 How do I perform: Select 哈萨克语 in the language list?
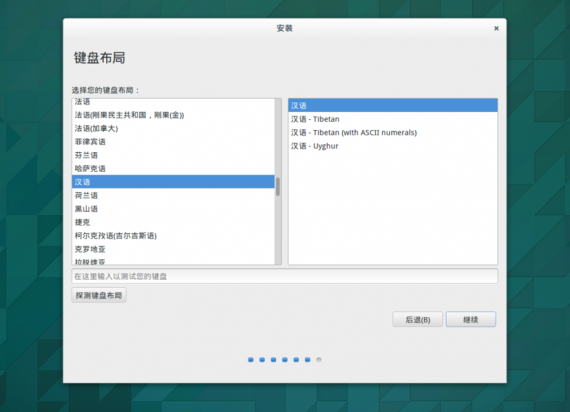(173, 169)
